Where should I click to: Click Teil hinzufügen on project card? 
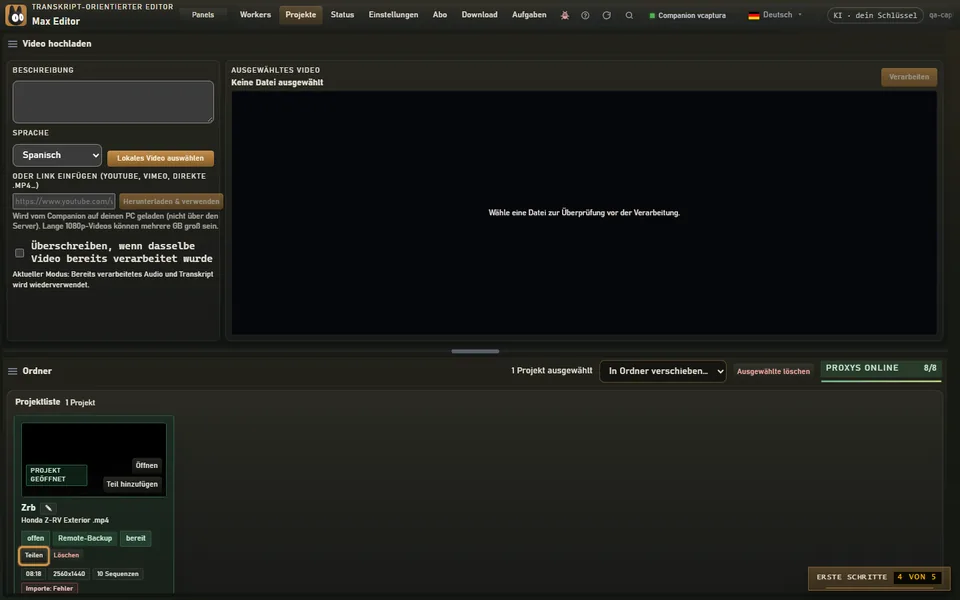pos(132,484)
